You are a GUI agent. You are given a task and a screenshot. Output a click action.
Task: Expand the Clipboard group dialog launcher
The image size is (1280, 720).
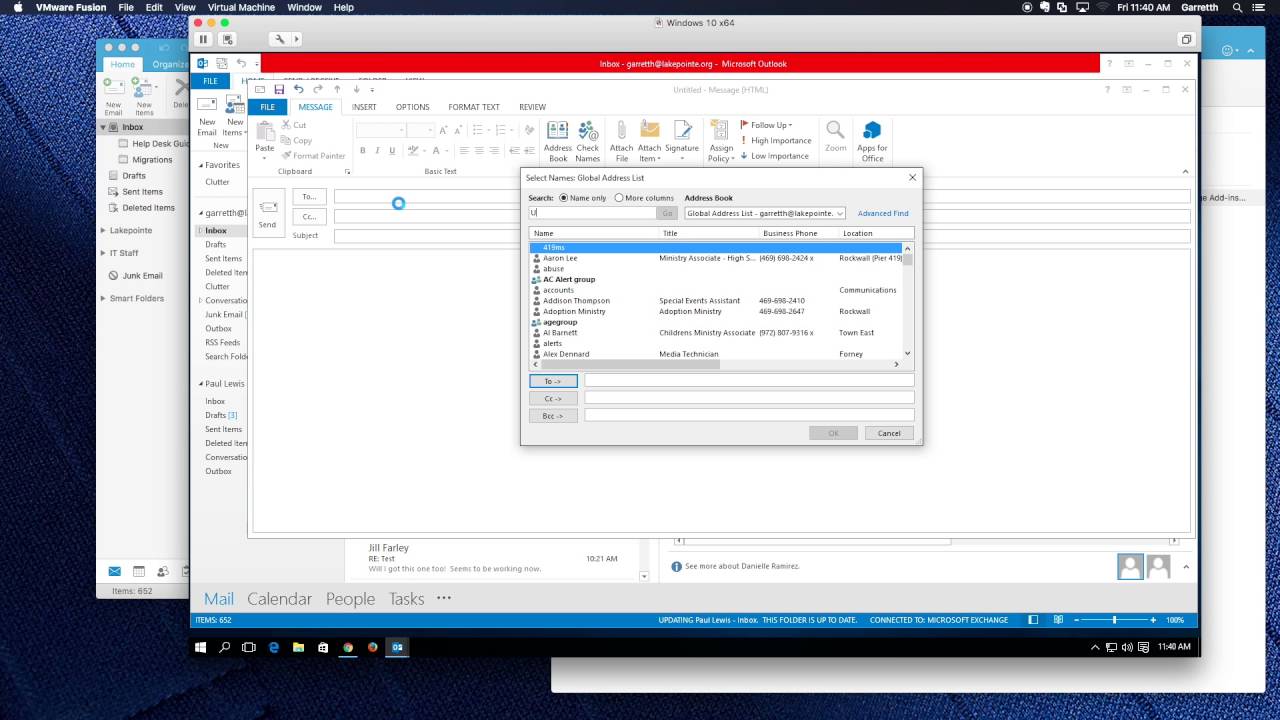(x=347, y=172)
